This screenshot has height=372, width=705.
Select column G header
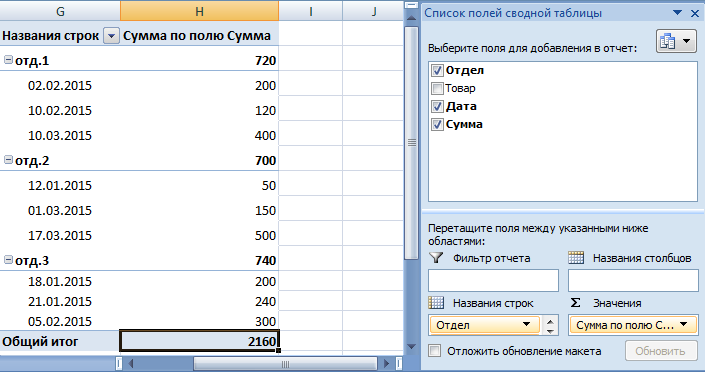pyautogui.click(x=60, y=11)
